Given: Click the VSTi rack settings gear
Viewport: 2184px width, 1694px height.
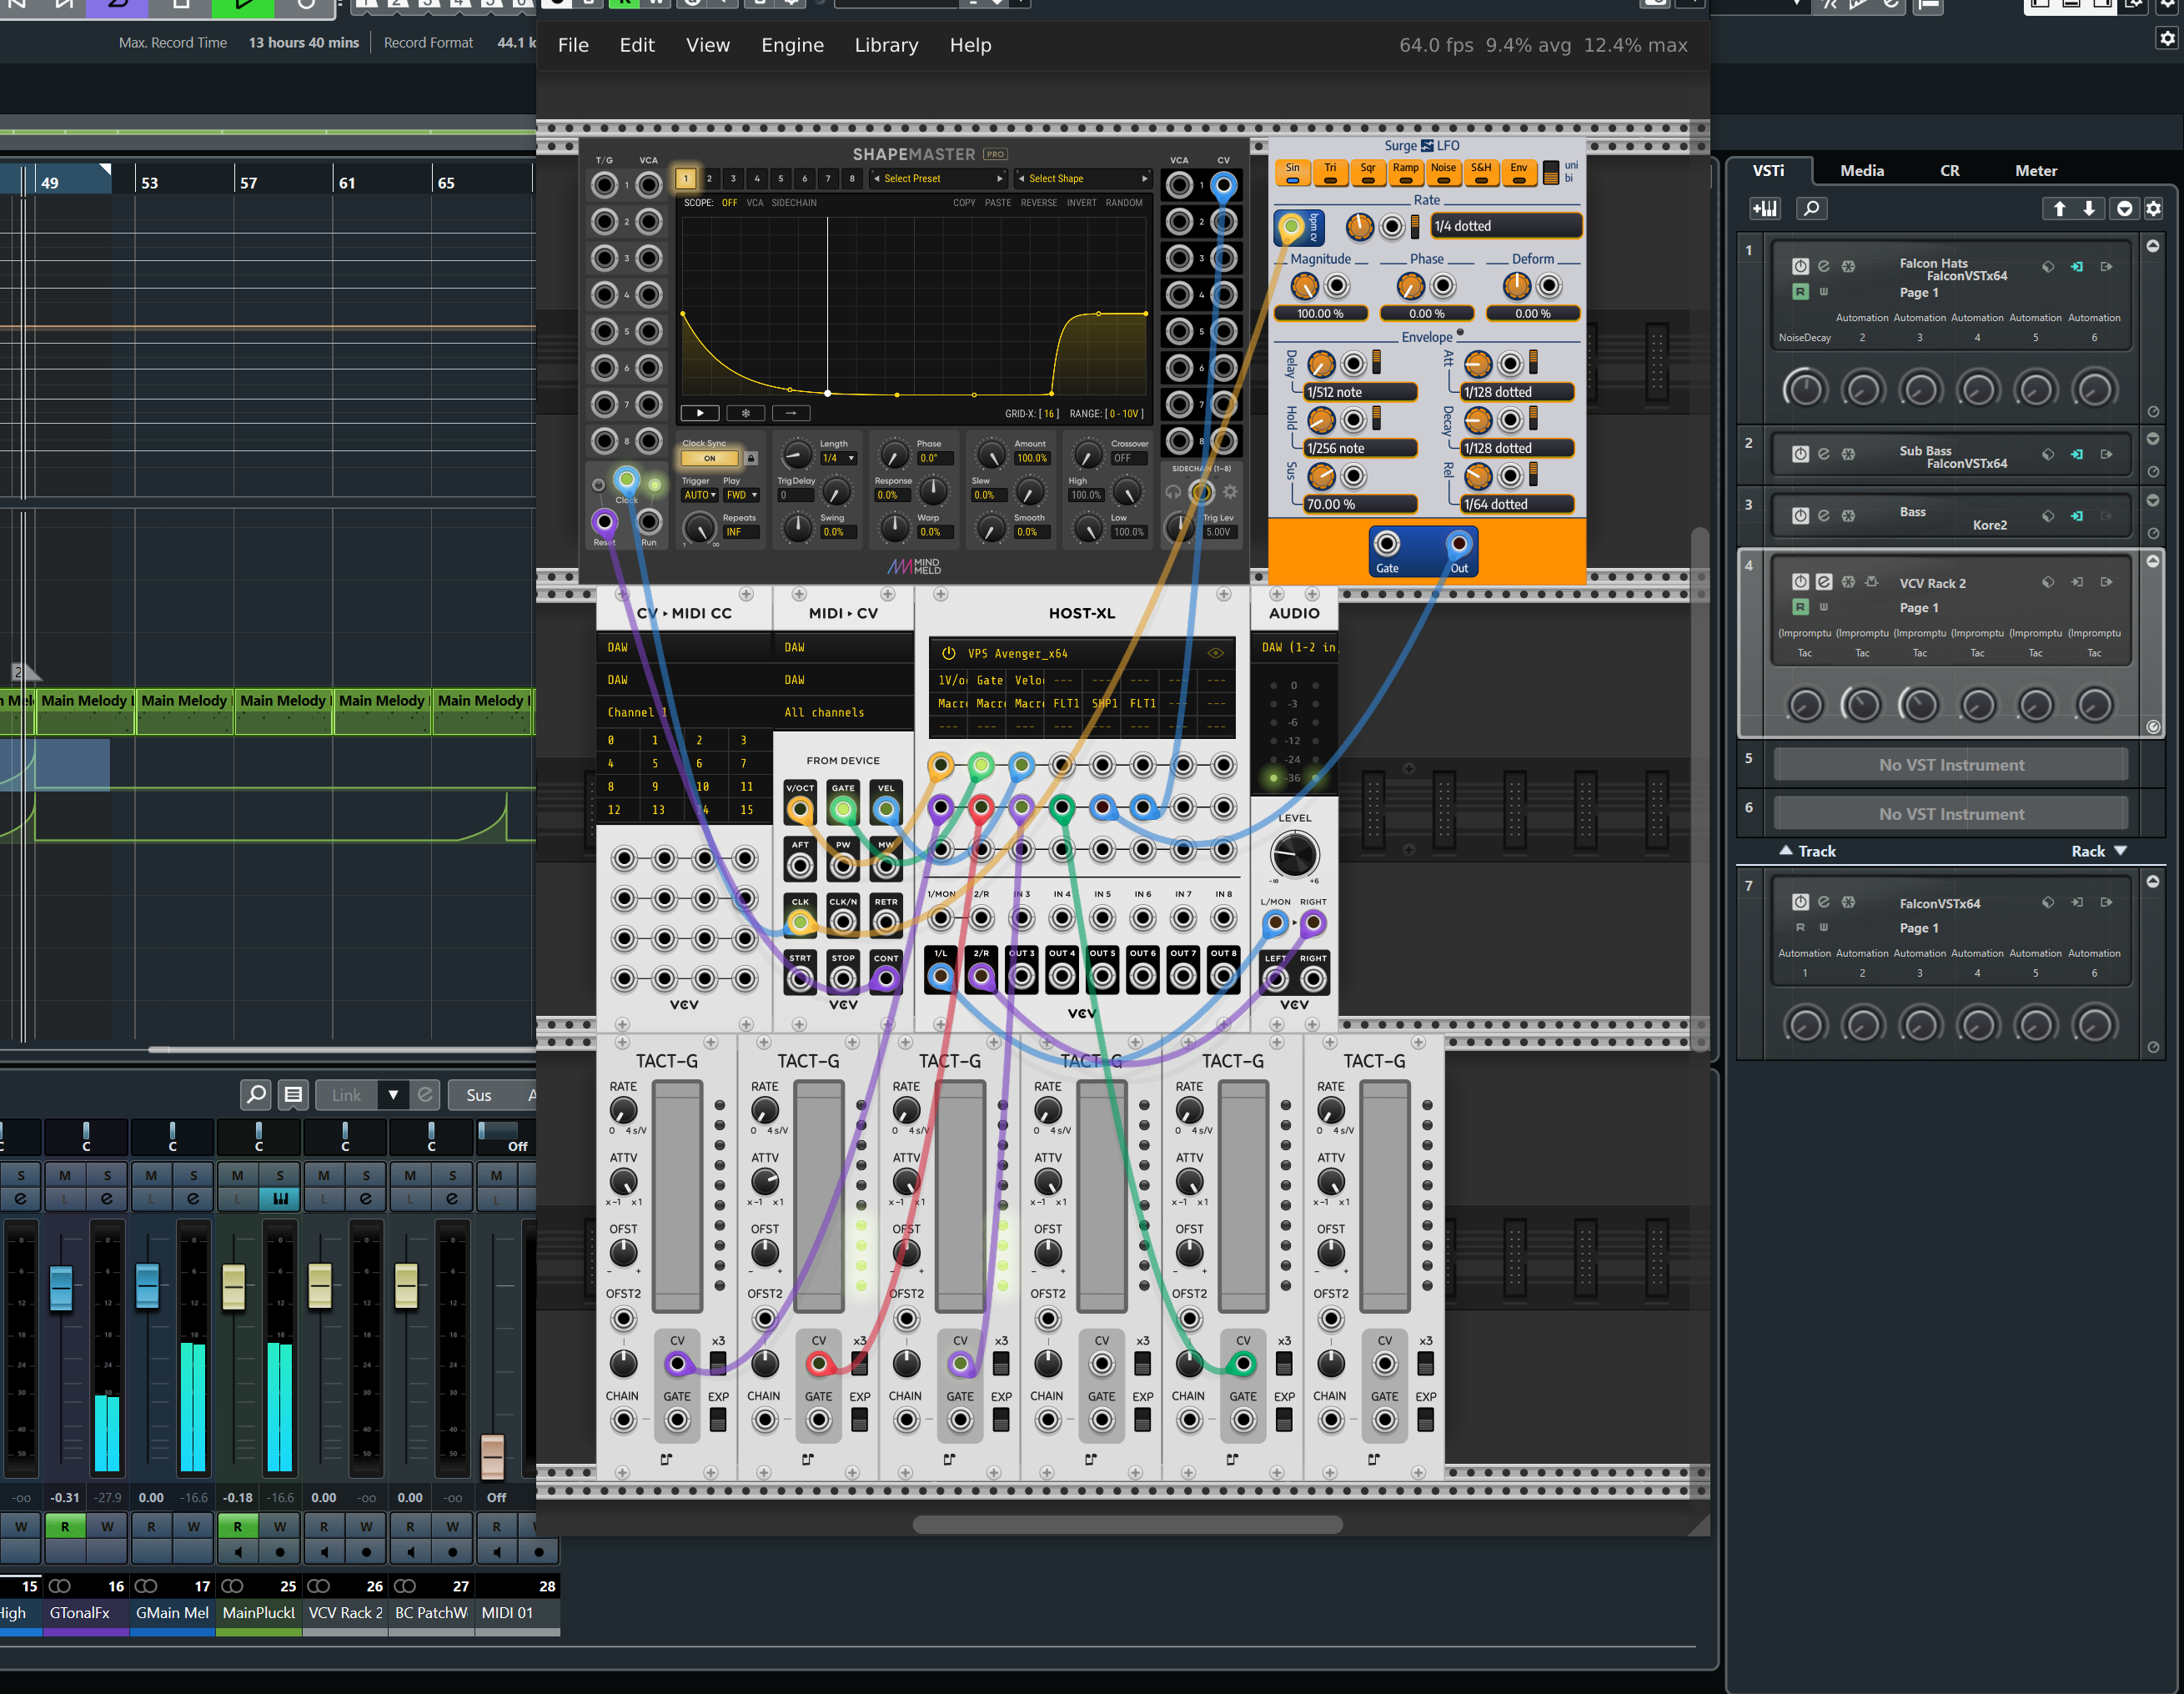Looking at the screenshot, I should point(2153,208).
